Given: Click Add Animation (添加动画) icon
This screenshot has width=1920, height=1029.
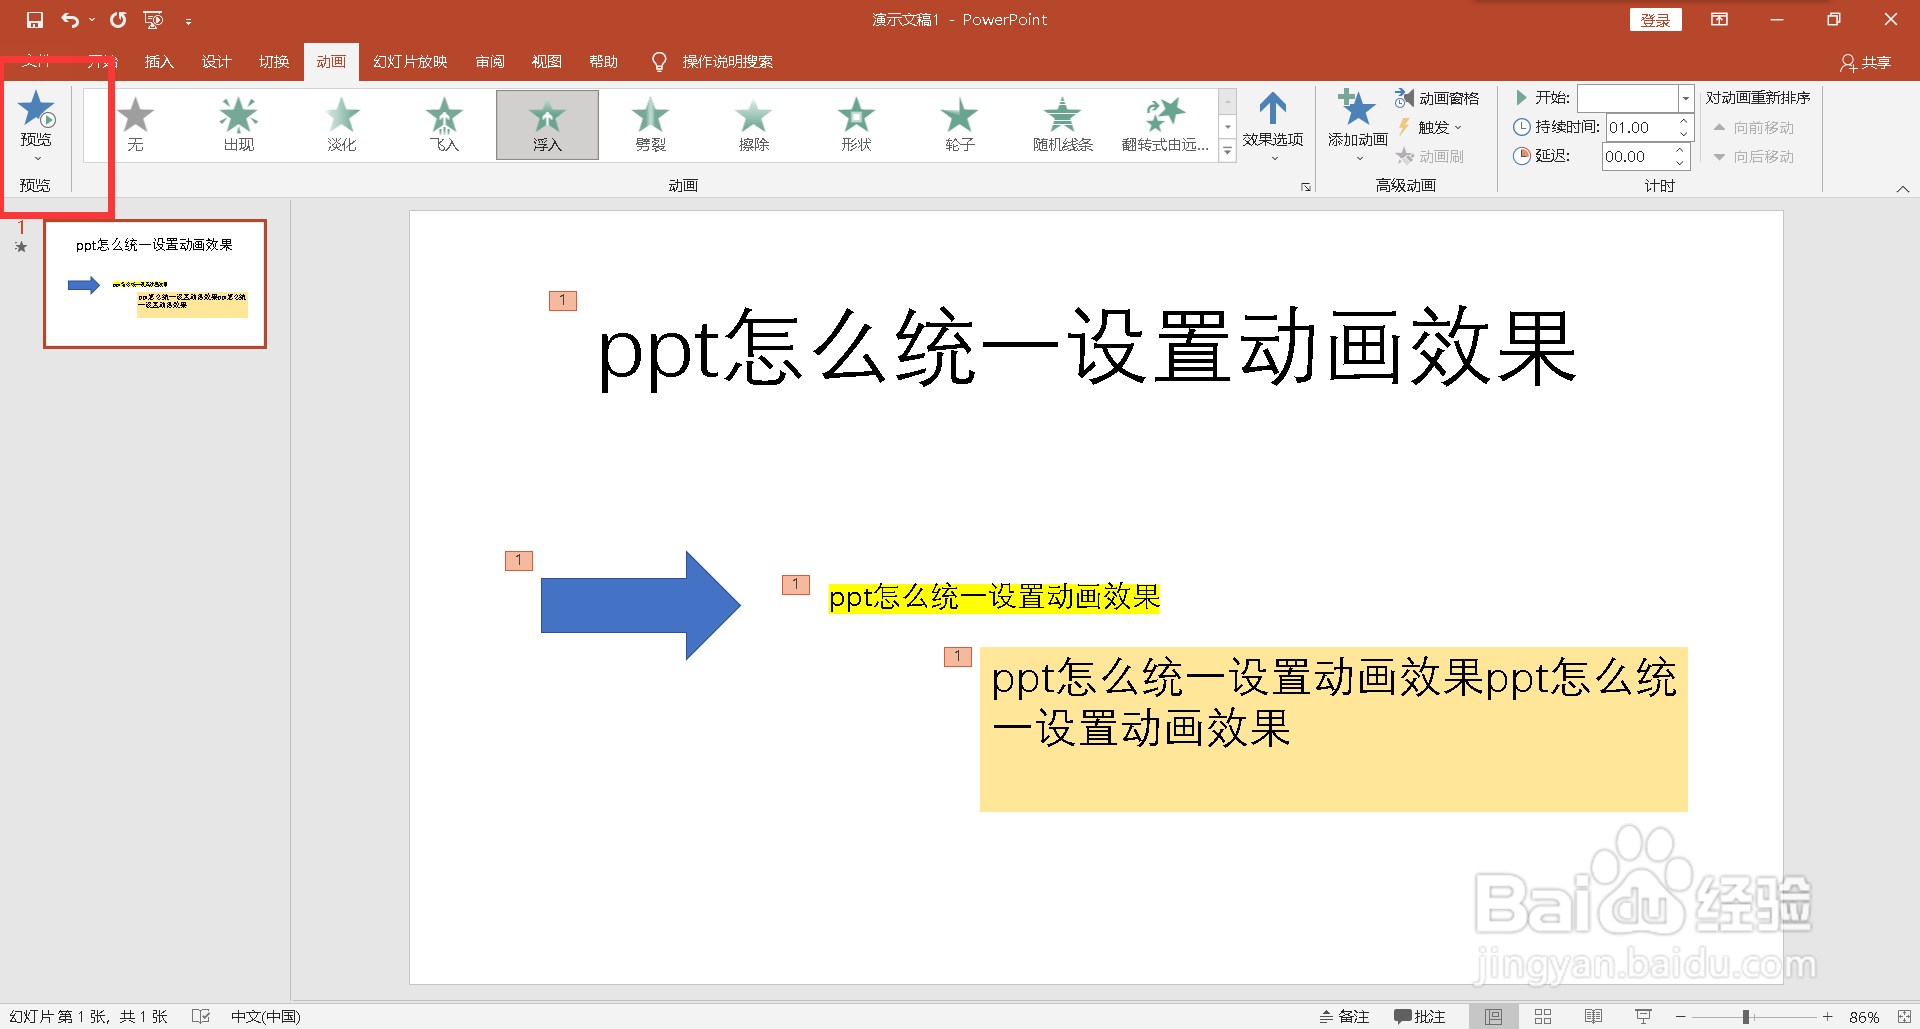Looking at the screenshot, I should click(1357, 108).
